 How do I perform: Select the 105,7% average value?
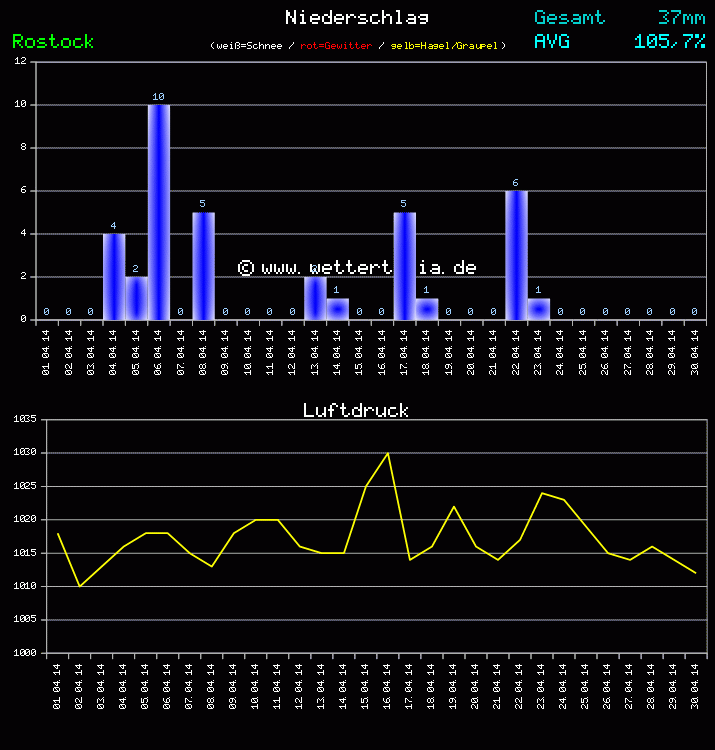point(669,41)
